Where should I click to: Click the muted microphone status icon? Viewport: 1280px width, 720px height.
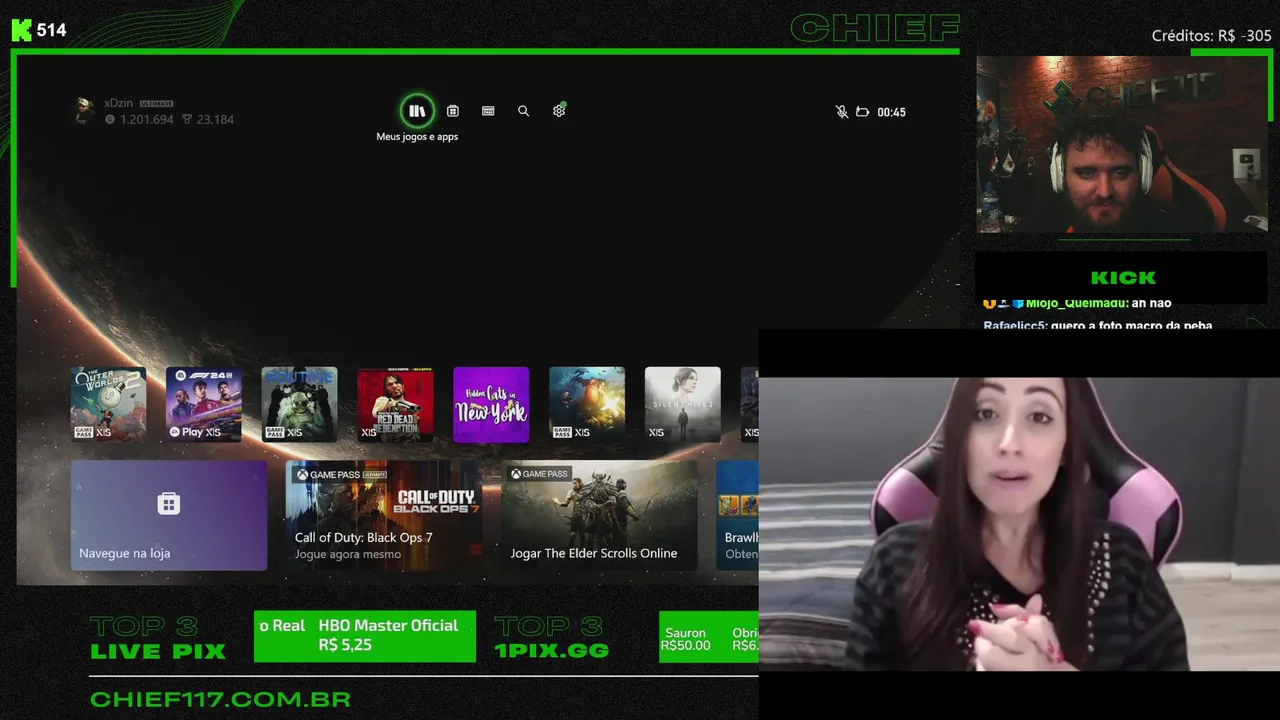click(x=842, y=112)
